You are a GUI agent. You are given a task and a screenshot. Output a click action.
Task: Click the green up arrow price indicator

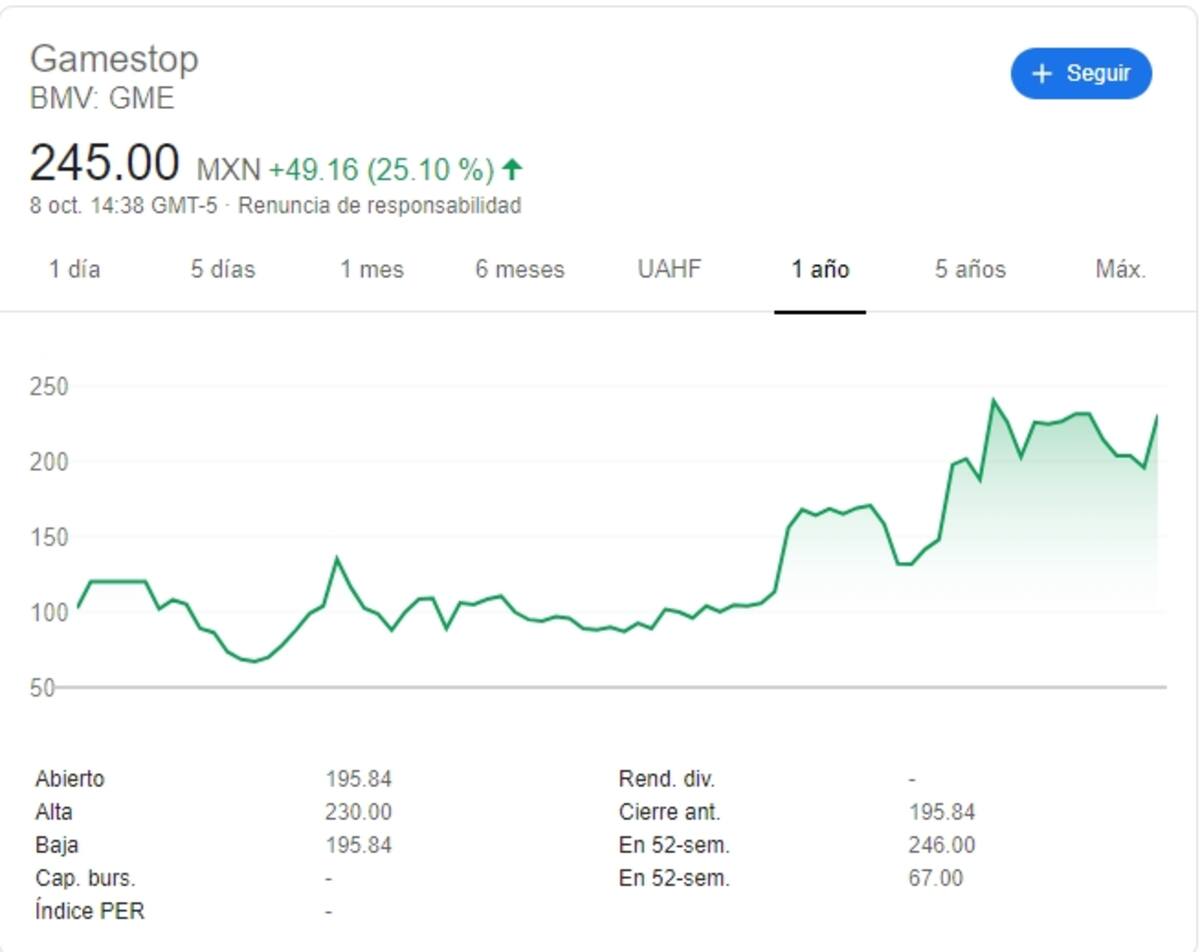512,170
